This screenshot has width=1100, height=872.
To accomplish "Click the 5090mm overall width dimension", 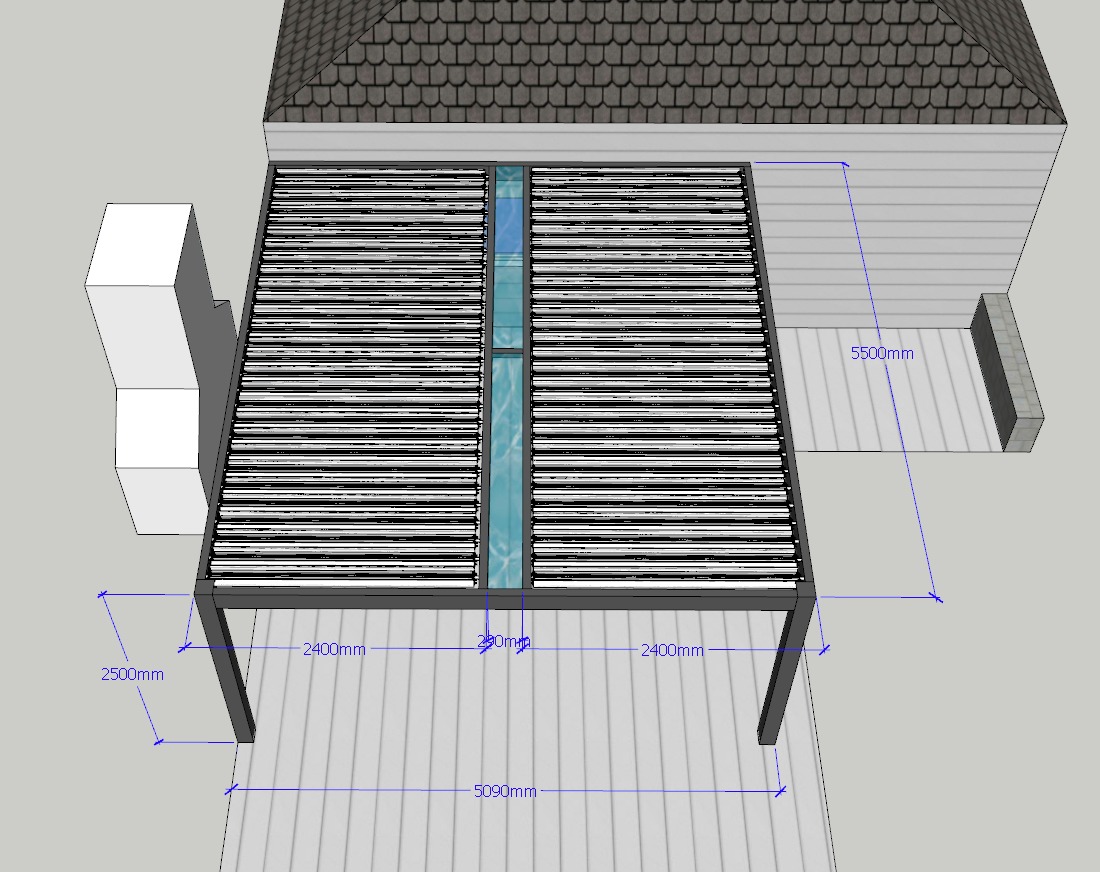I will 505,791.
